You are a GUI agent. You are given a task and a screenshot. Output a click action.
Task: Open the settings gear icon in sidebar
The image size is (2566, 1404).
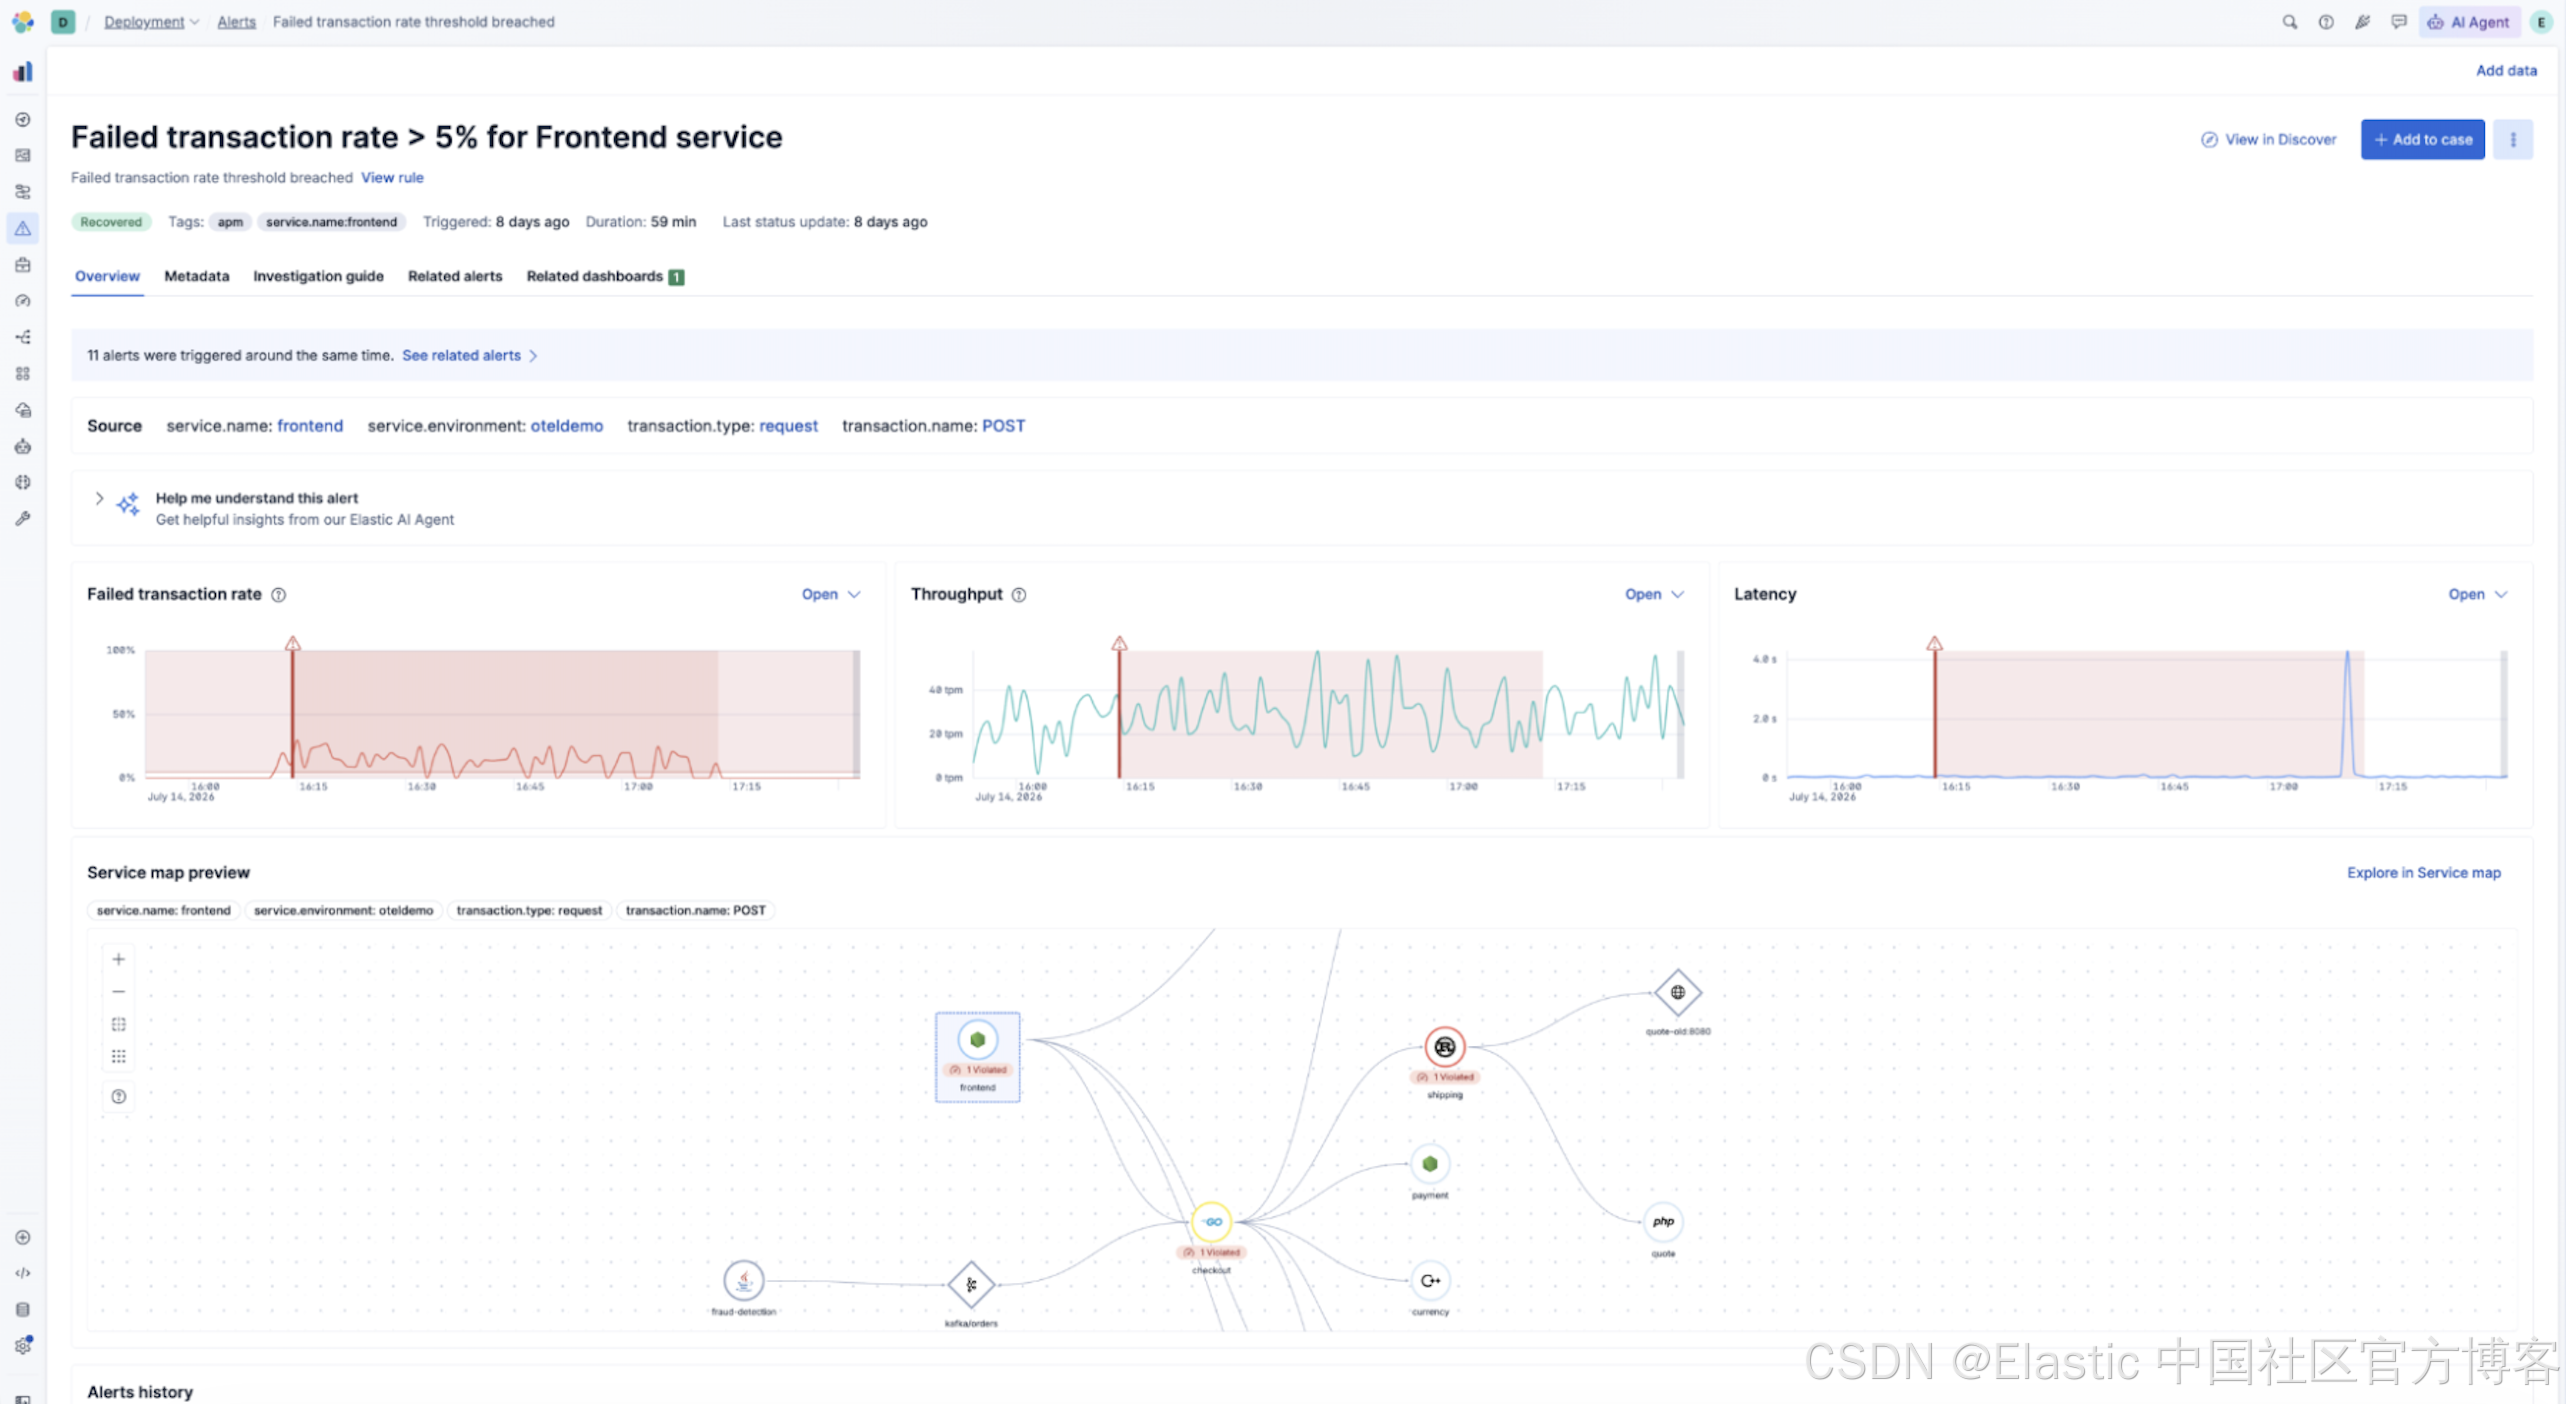point(23,1346)
